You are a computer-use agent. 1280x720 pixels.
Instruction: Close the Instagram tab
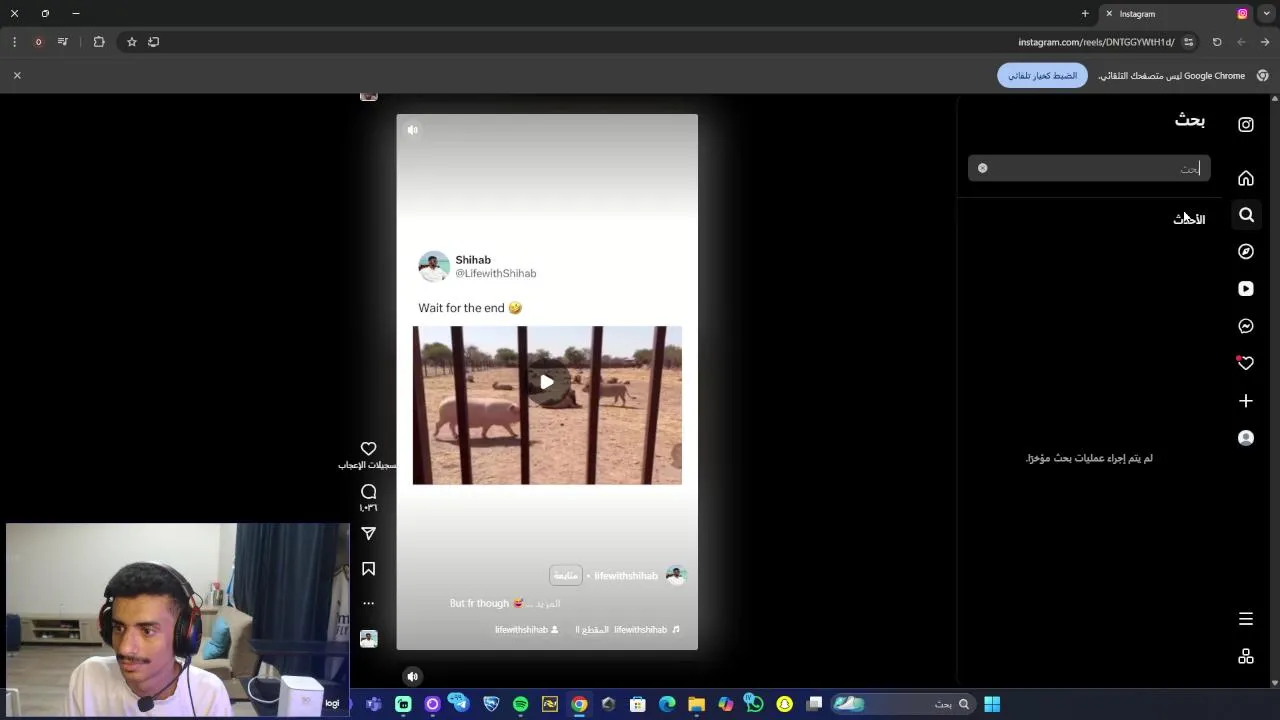coord(1109,14)
